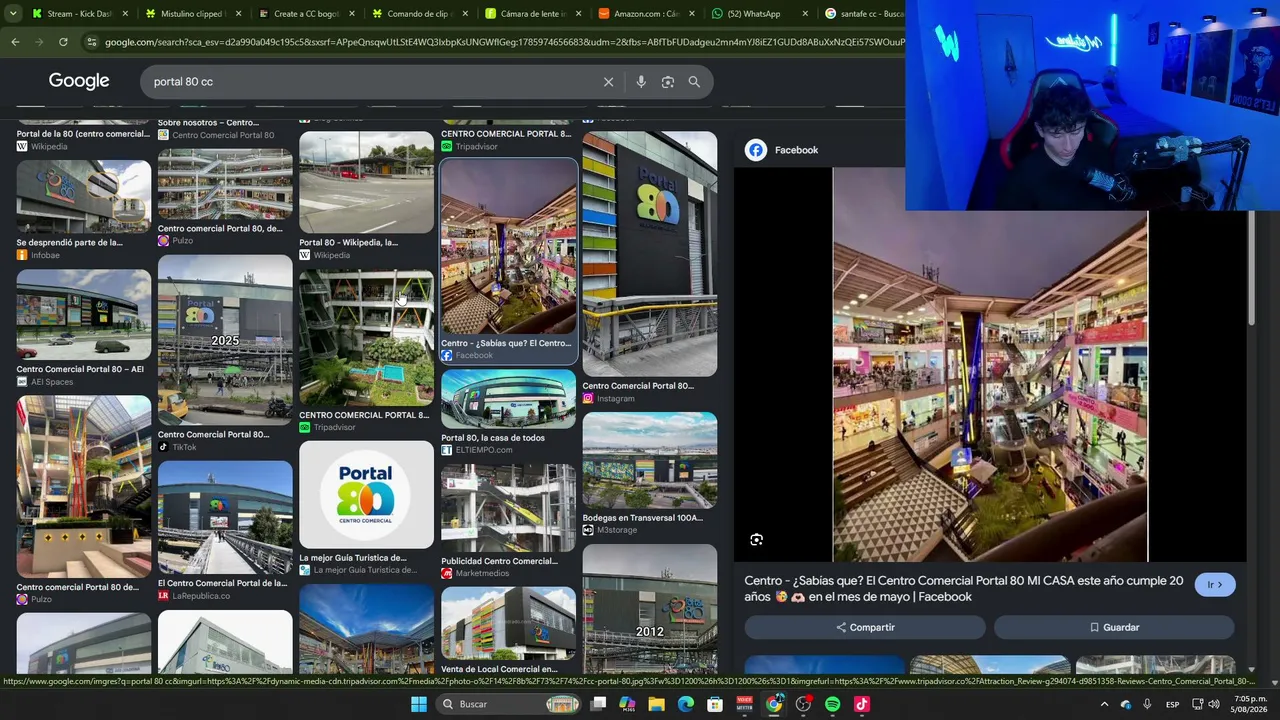This screenshot has width=1280, height=720.
Task: Open the volume control in the system tray
Action: 1214,704
